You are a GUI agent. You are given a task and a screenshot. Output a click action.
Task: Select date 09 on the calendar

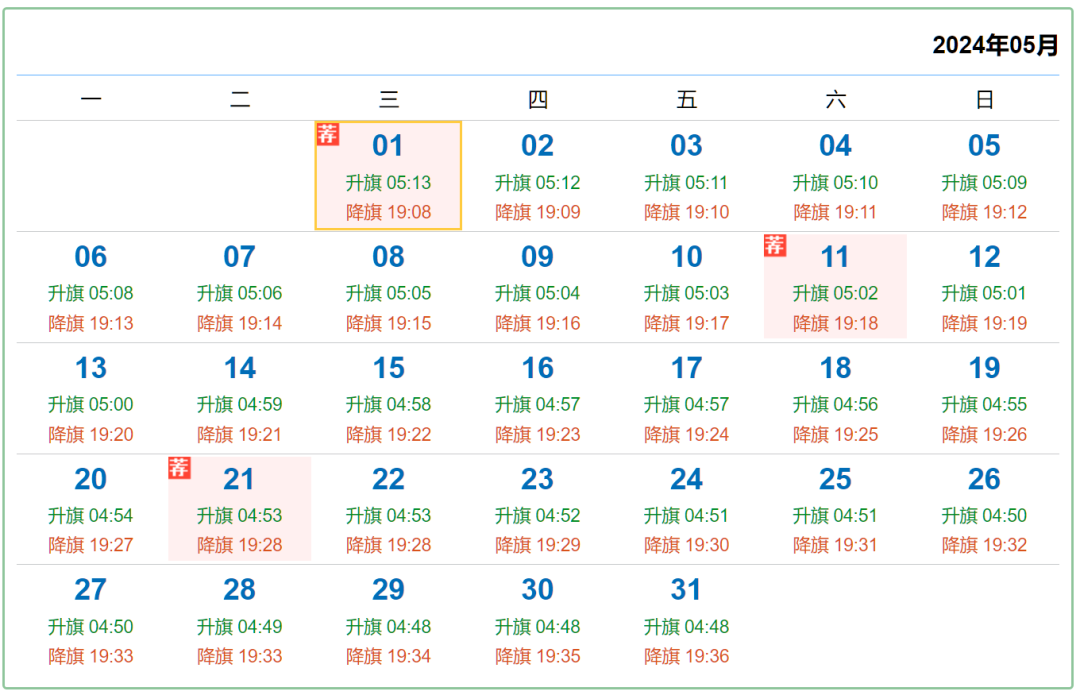pyautogui.click(x=537, y=257)
